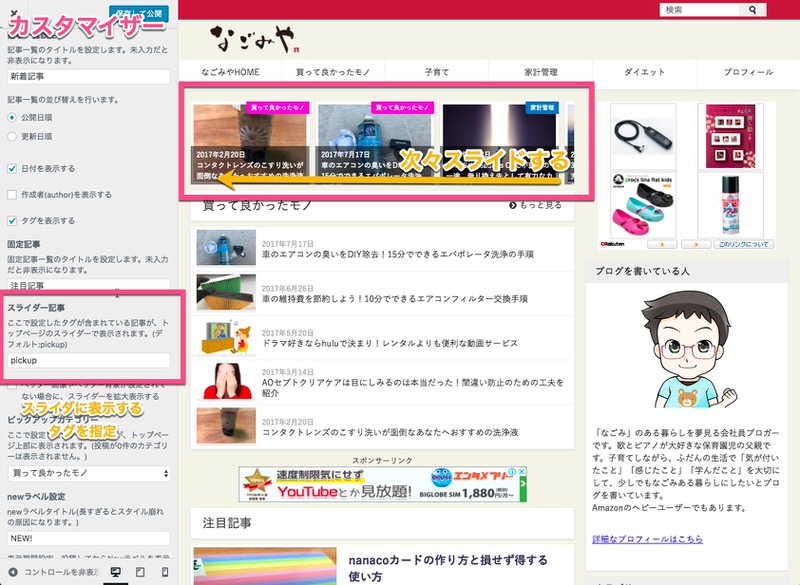Select the 公開日順 radio button

[x=12, y=118]
